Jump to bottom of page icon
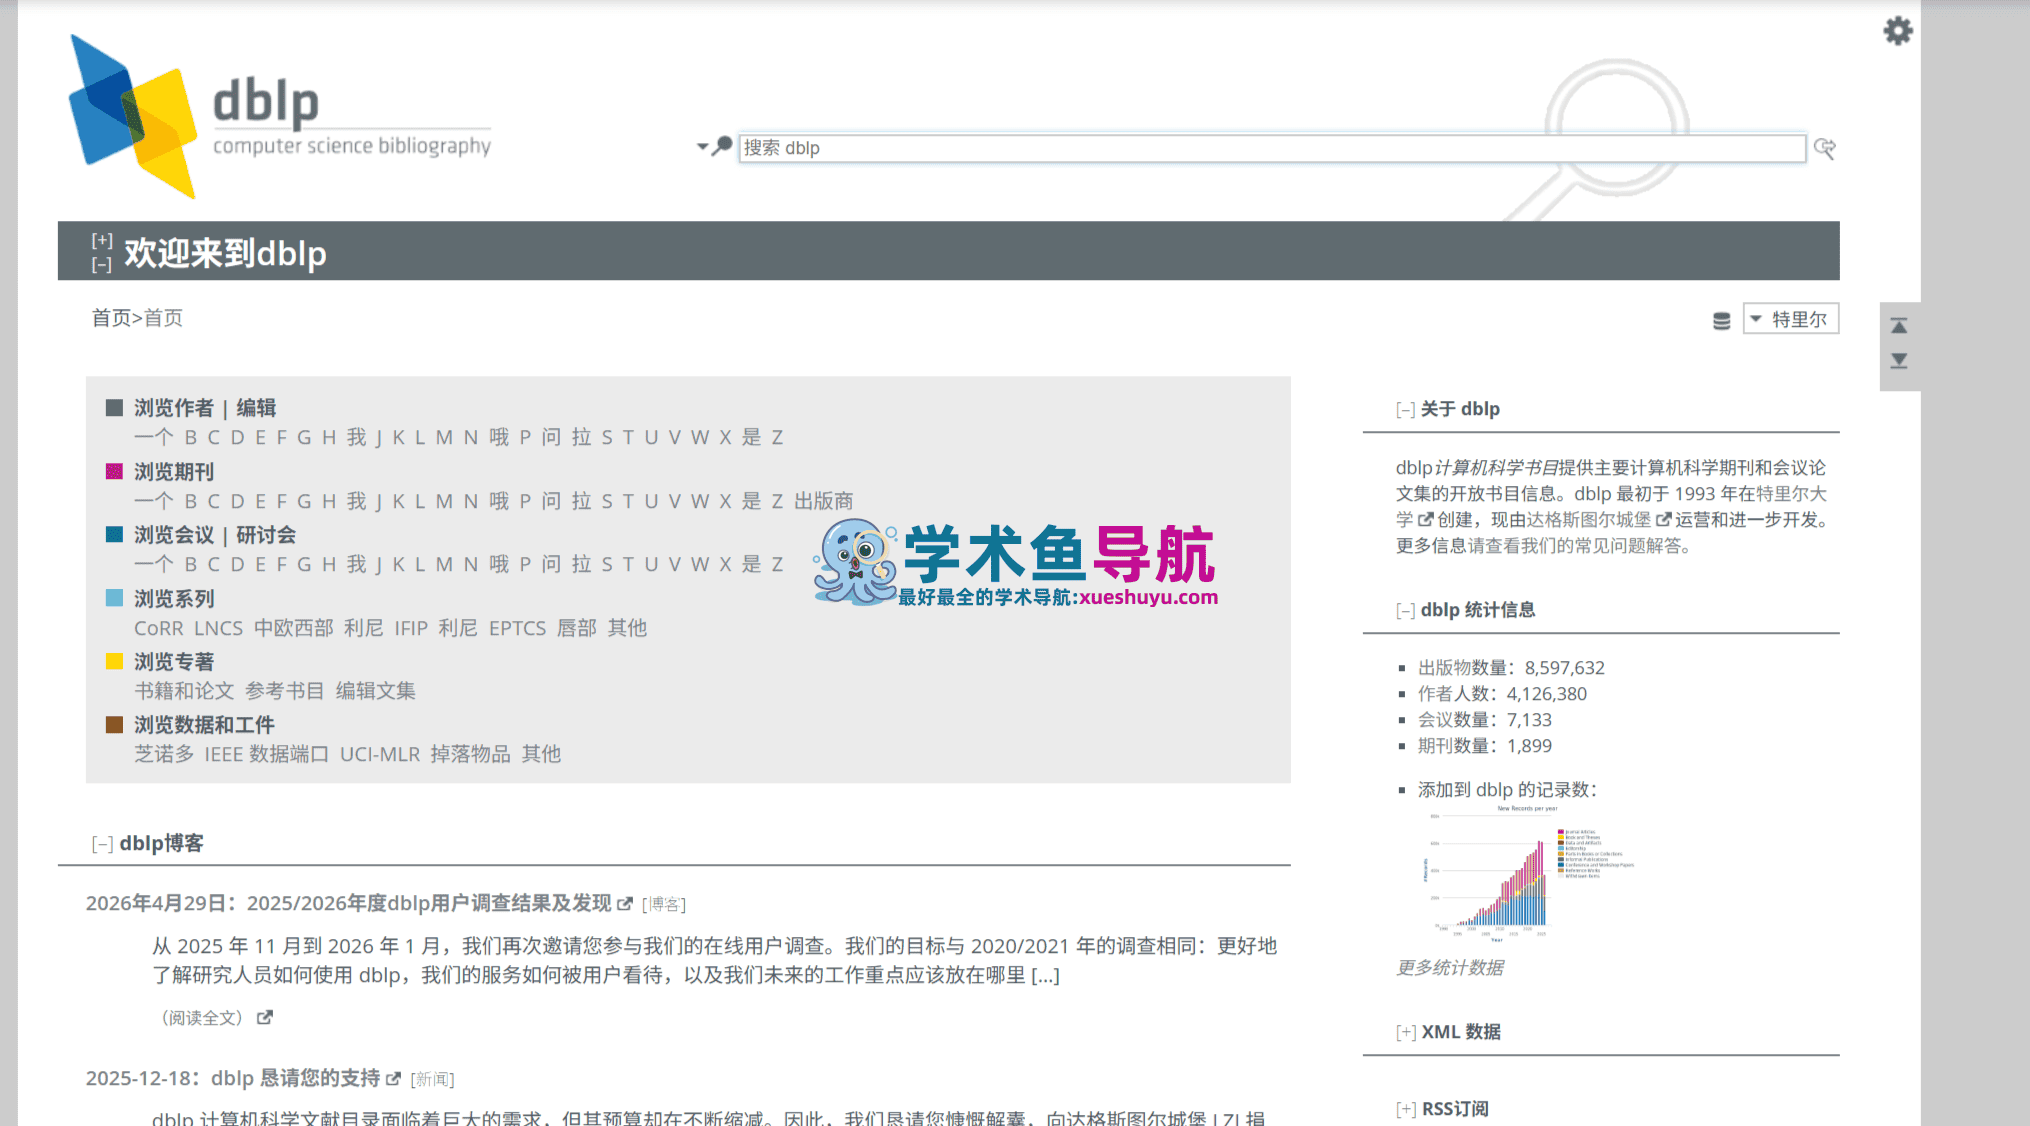The image size is (2030, 1126). pos(1899,361)
